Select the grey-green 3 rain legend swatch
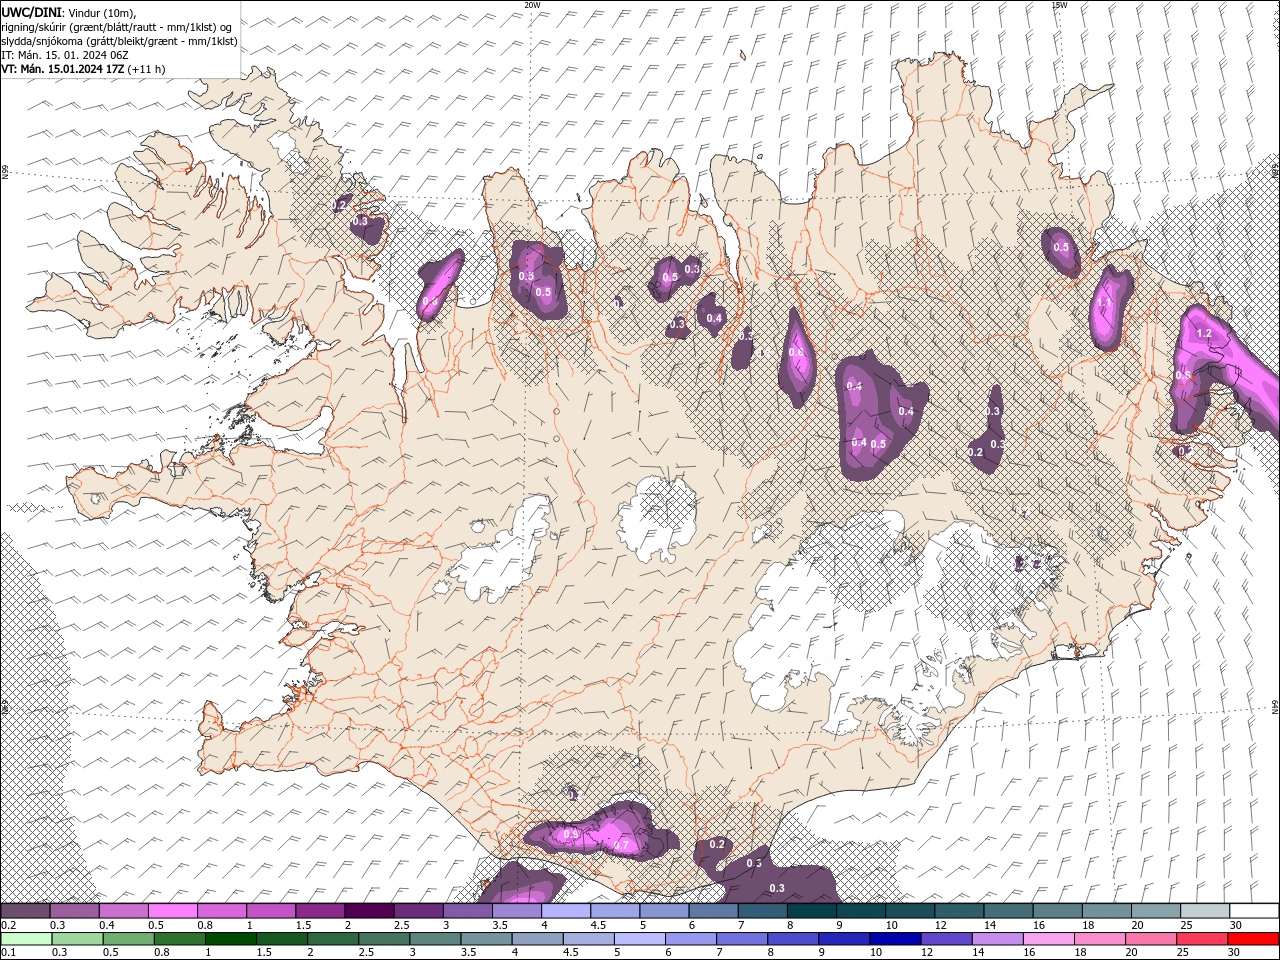 pyautogui.click(x=435, y=939)
